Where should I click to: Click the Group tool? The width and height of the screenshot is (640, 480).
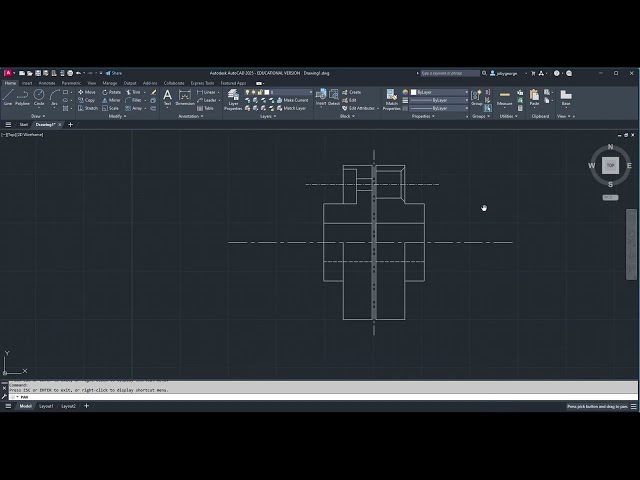click(x=476, y=98)
